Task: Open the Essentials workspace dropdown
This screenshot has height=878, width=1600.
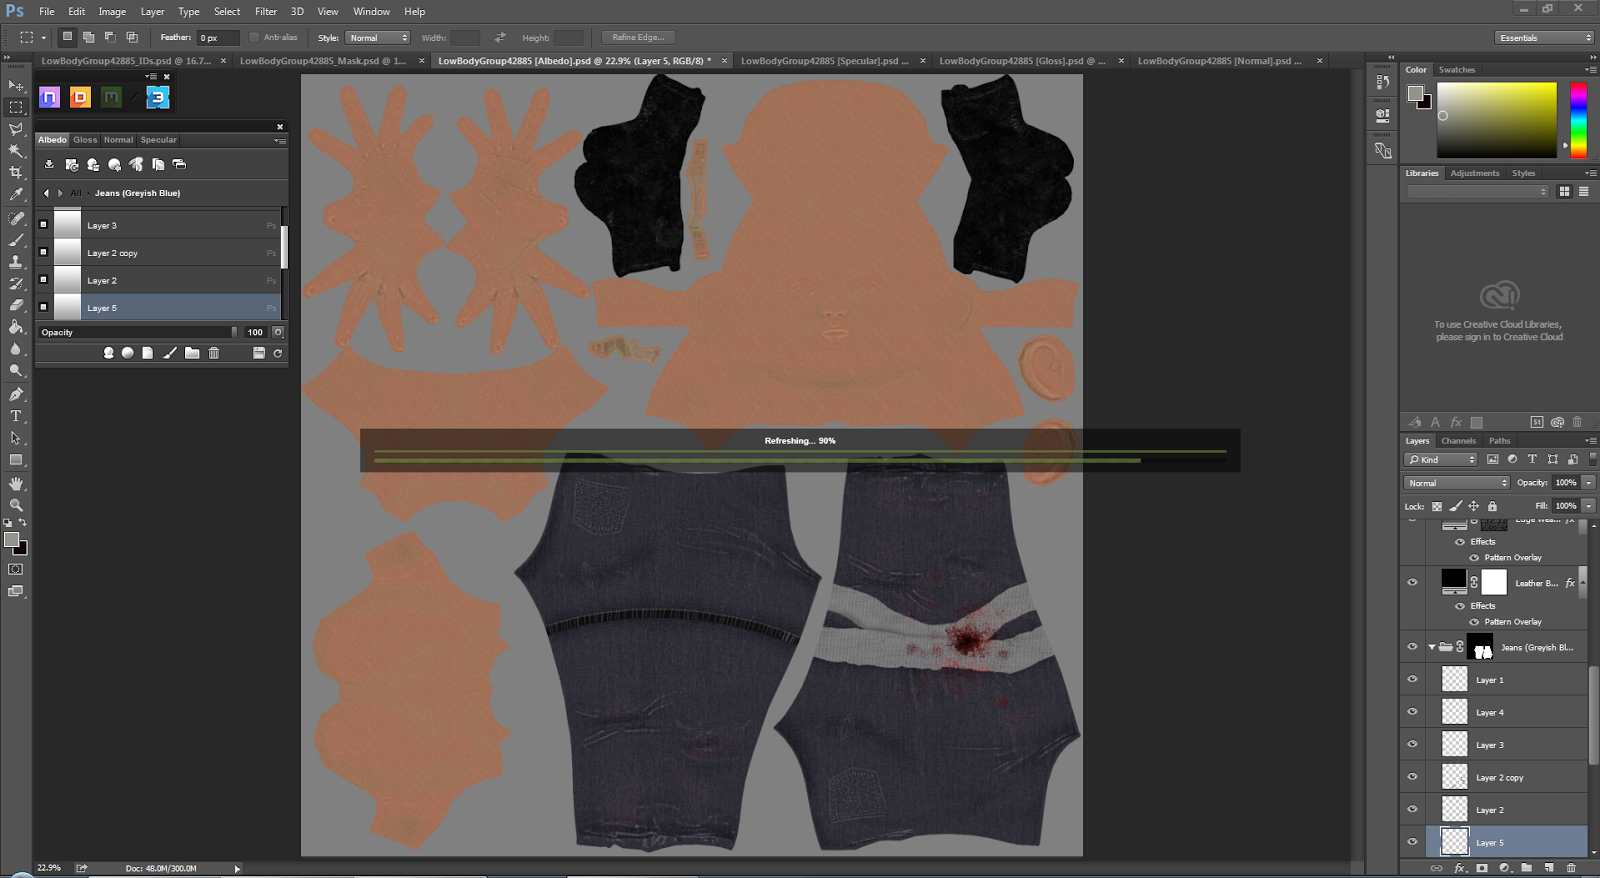Action: tap(1545, 38)
